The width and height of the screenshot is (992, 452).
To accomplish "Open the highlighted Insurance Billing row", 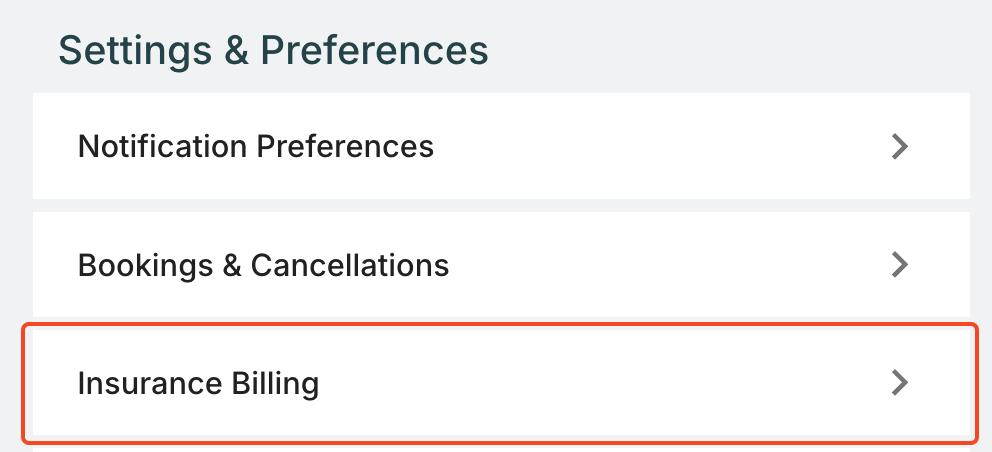I will 500,382.
